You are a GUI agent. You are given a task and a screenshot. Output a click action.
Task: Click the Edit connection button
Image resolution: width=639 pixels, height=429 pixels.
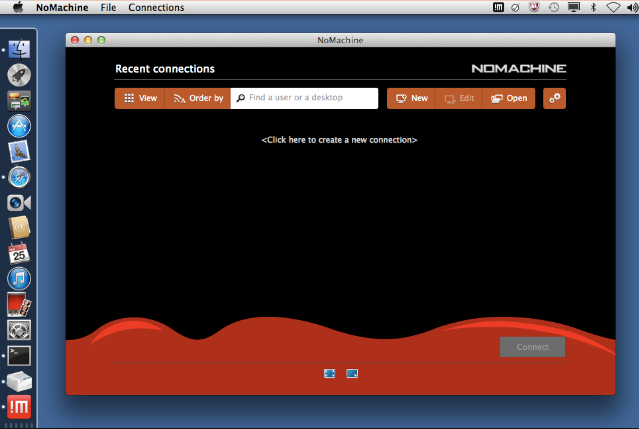coord(459,98)
